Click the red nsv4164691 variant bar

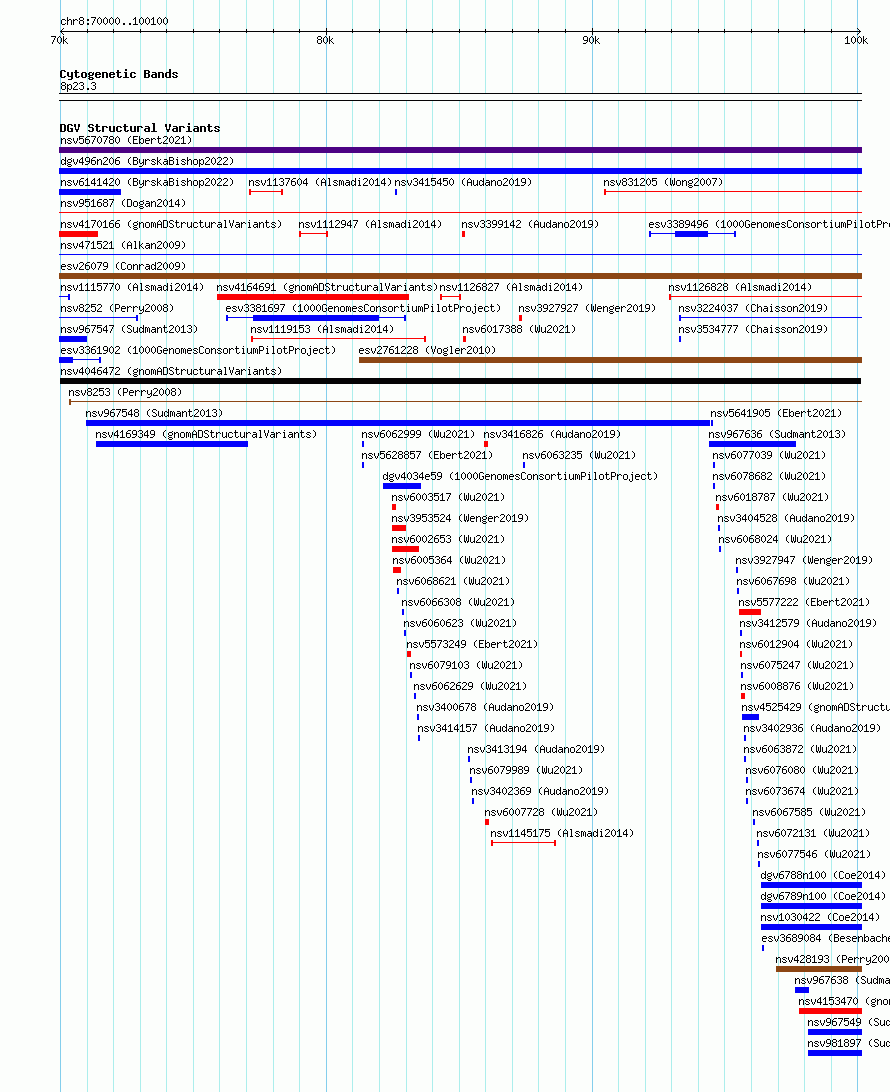point(313,297)
